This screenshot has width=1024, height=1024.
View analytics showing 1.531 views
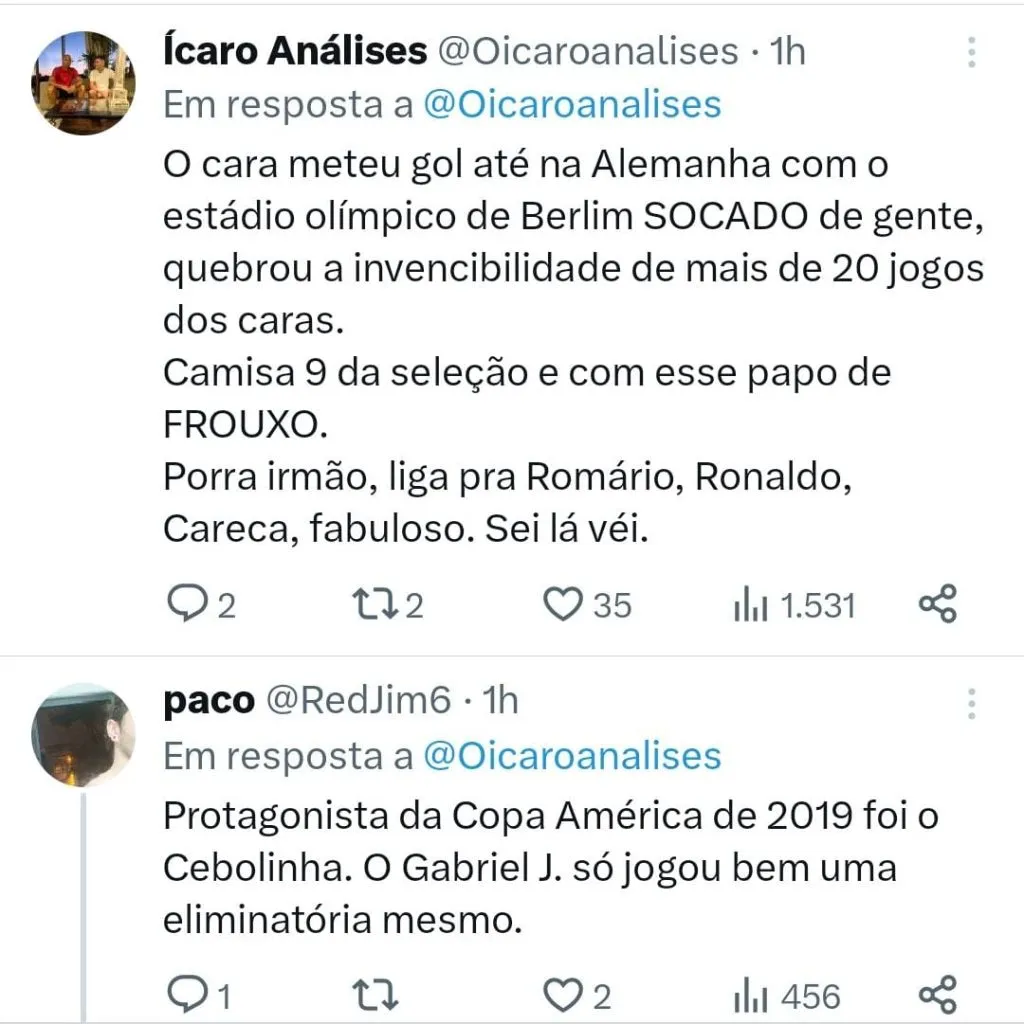point(750,605)
